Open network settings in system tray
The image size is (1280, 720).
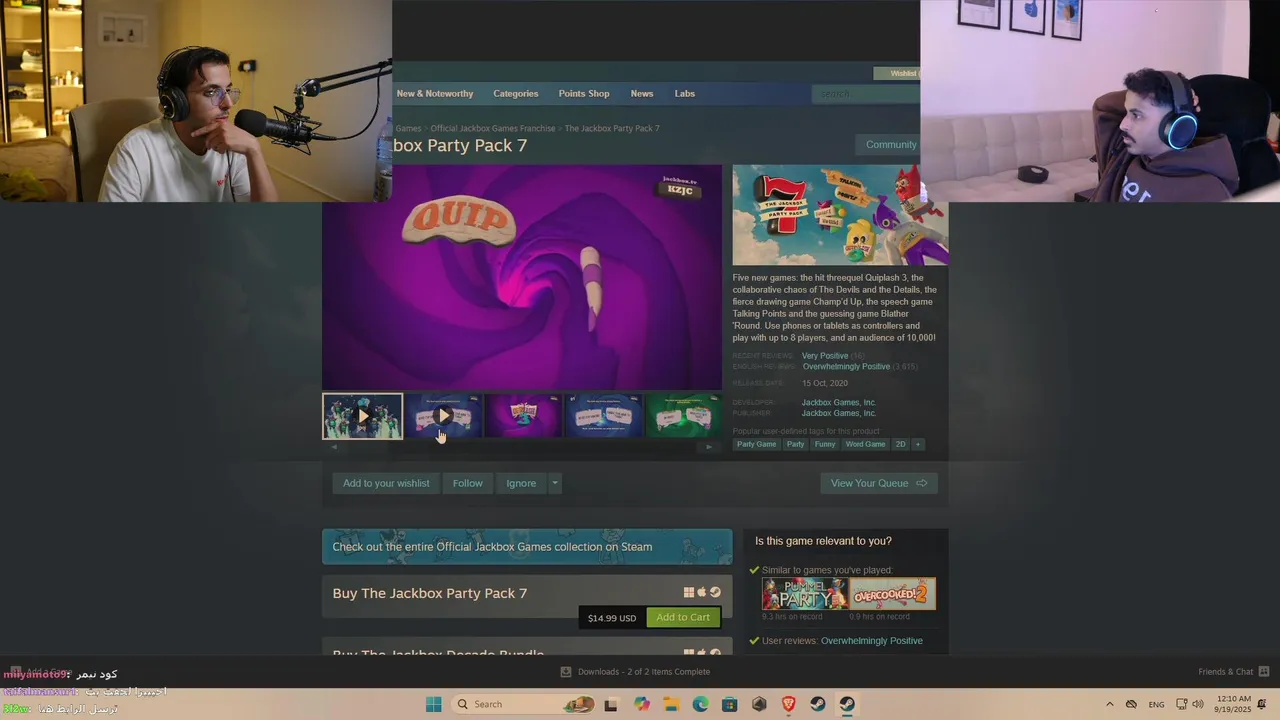1181,704
